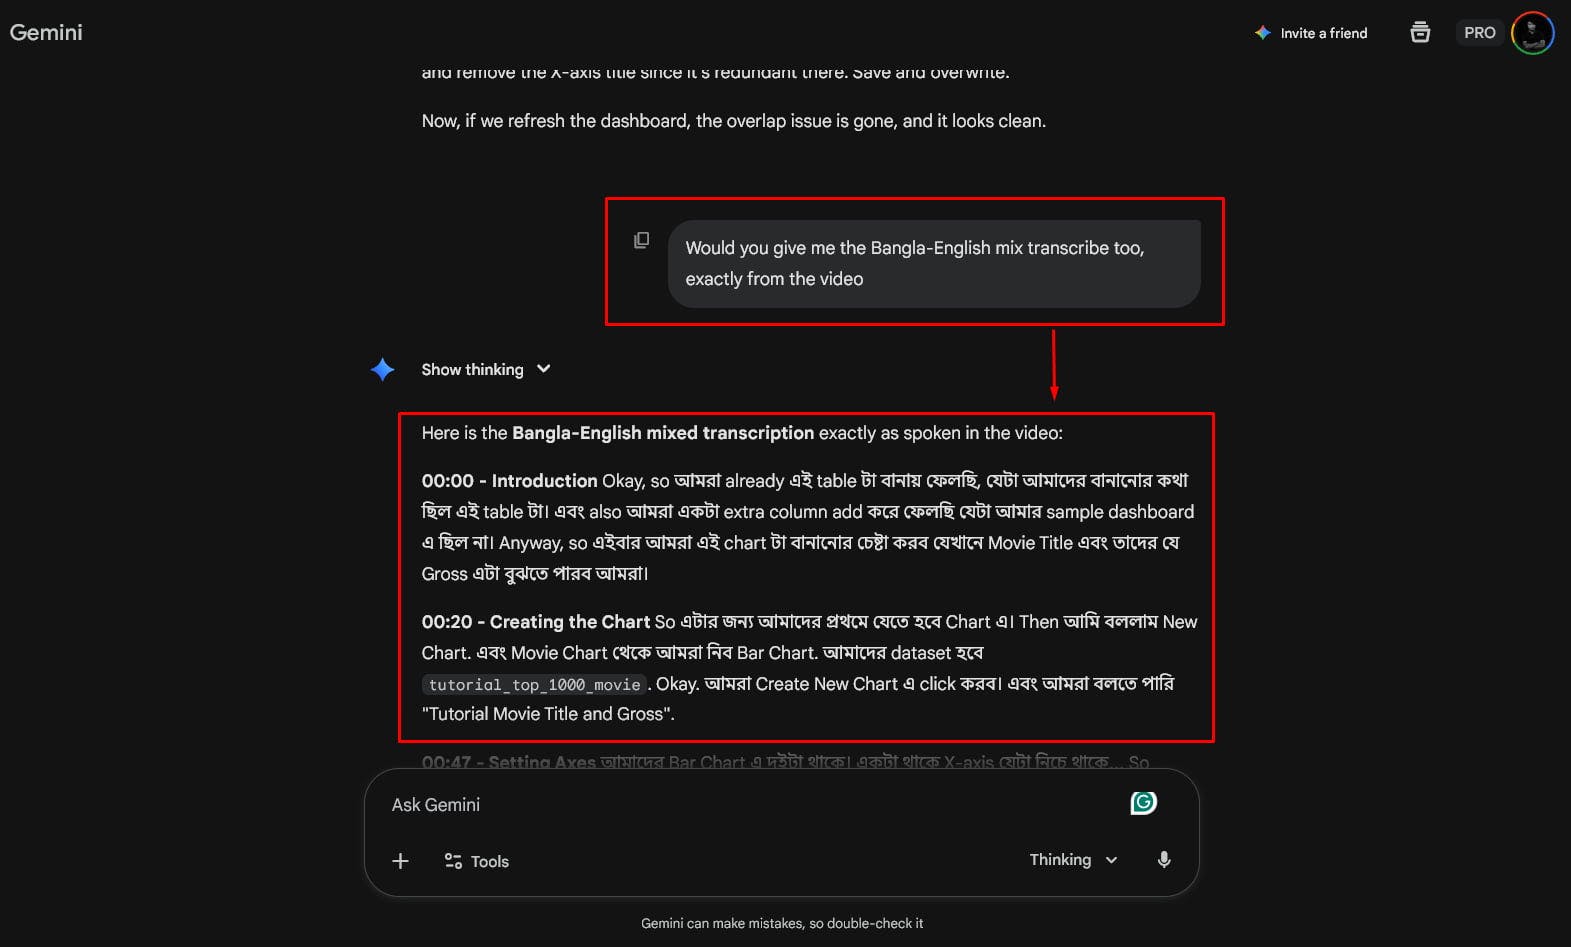Copy the user's prompt using the copy icon
Screen dimensions: 1571x947
(641, 239)
